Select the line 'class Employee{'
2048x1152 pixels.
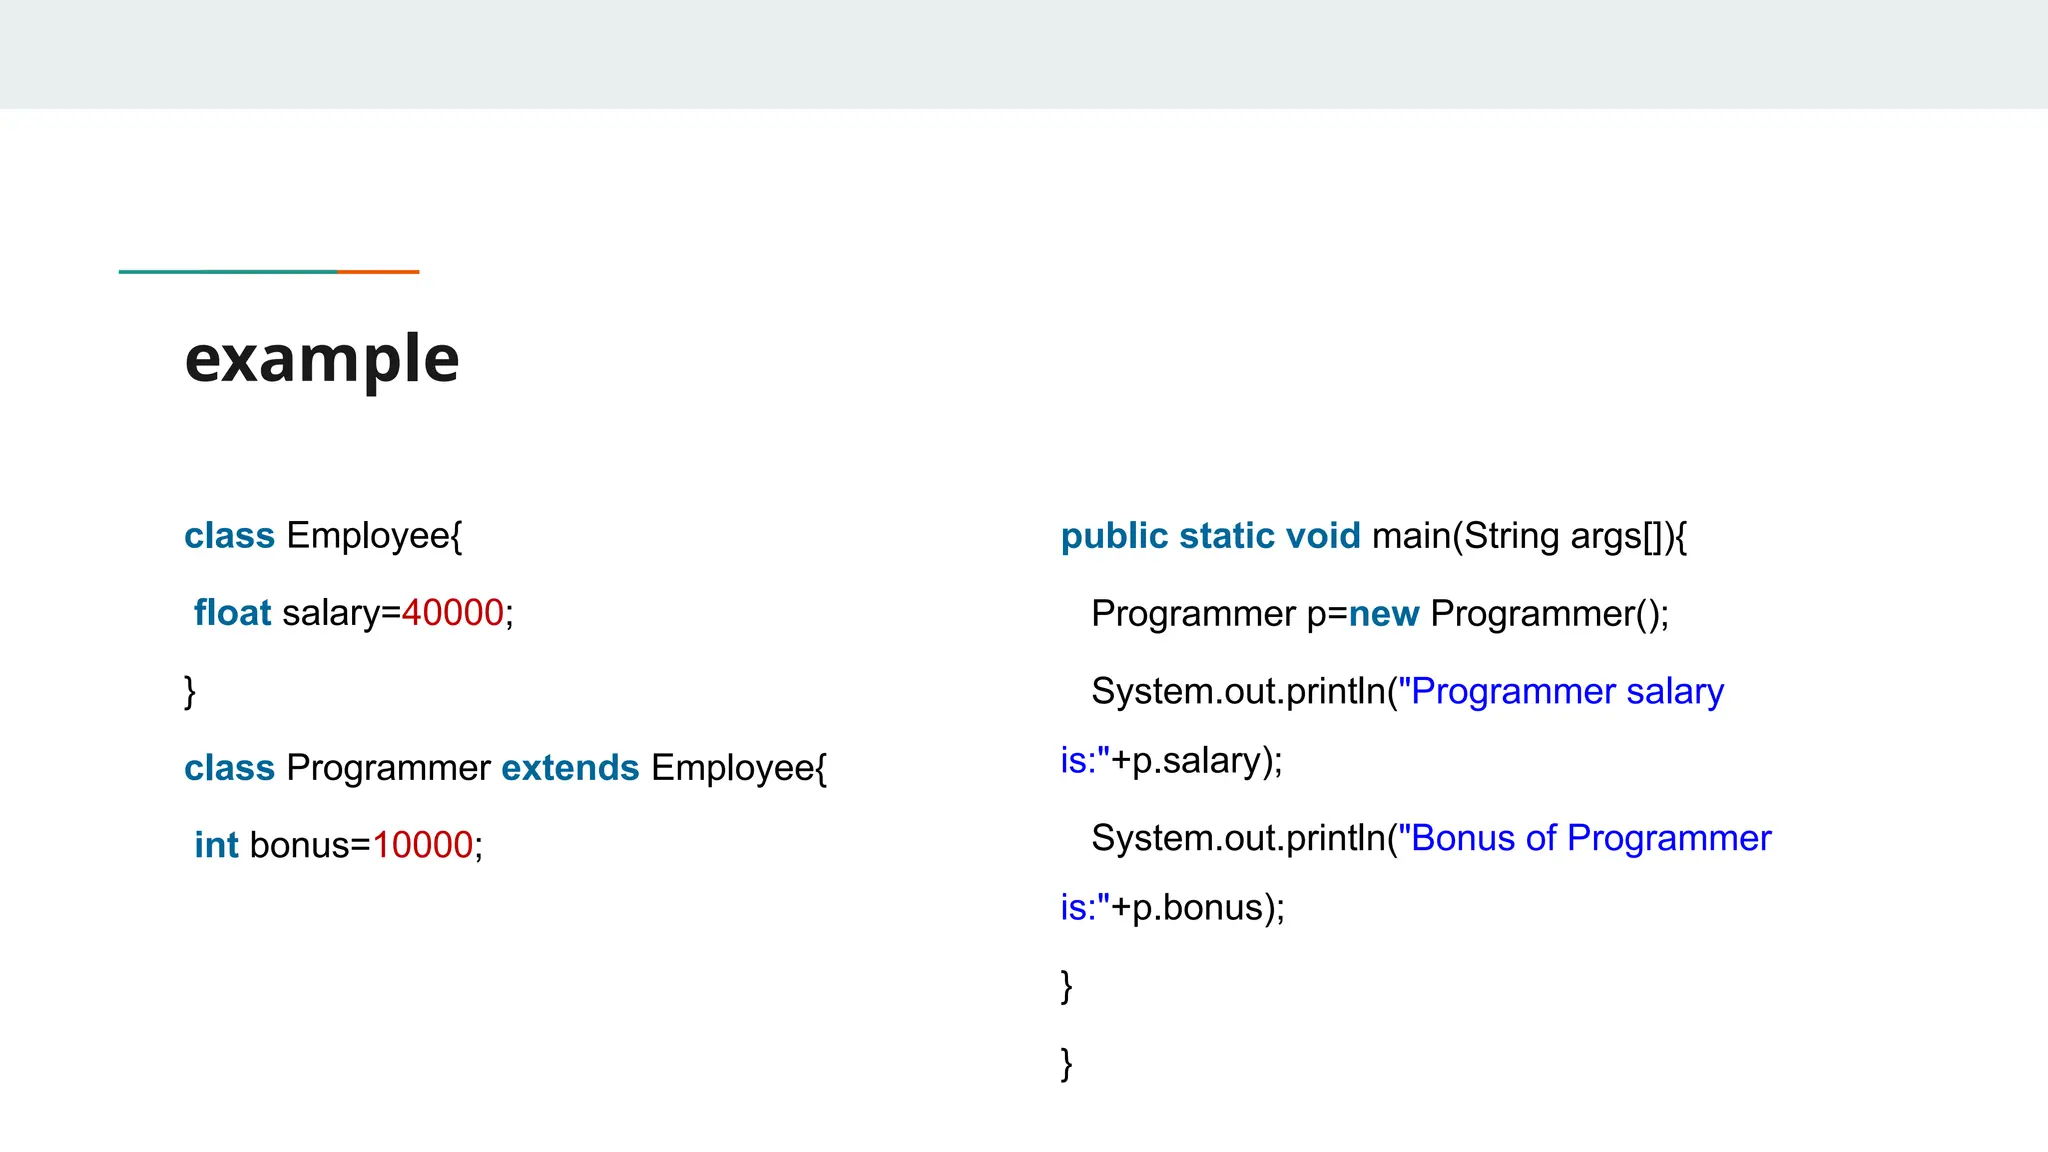[323, 536]
